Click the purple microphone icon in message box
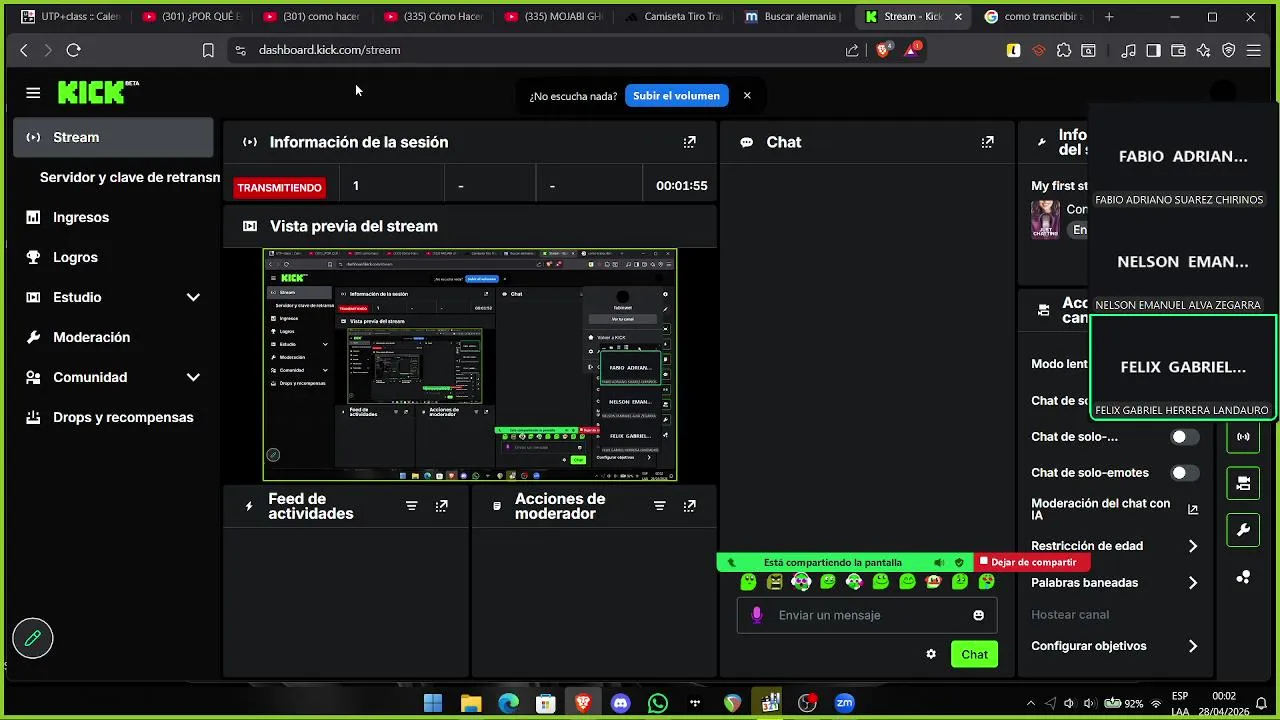Viewport: 1280px width, 720px height. tap(757, 615)
